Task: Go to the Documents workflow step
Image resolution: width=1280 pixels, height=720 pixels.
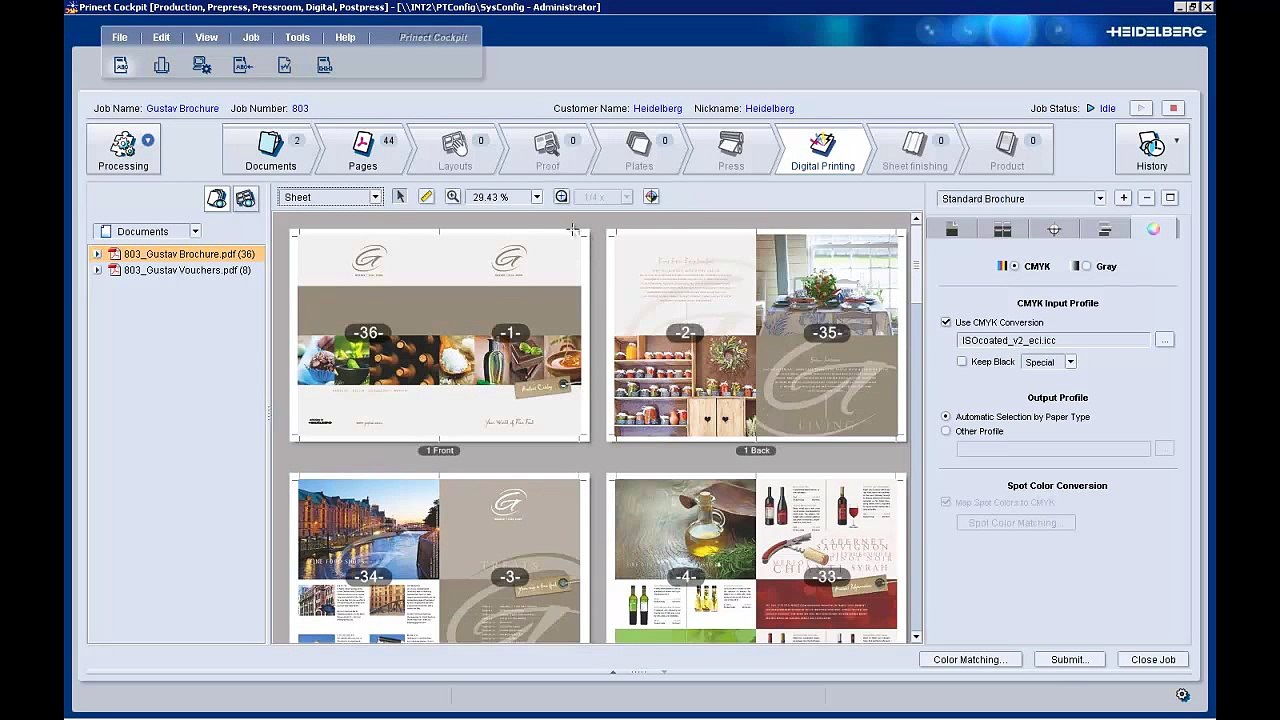Action: [270, 150]
